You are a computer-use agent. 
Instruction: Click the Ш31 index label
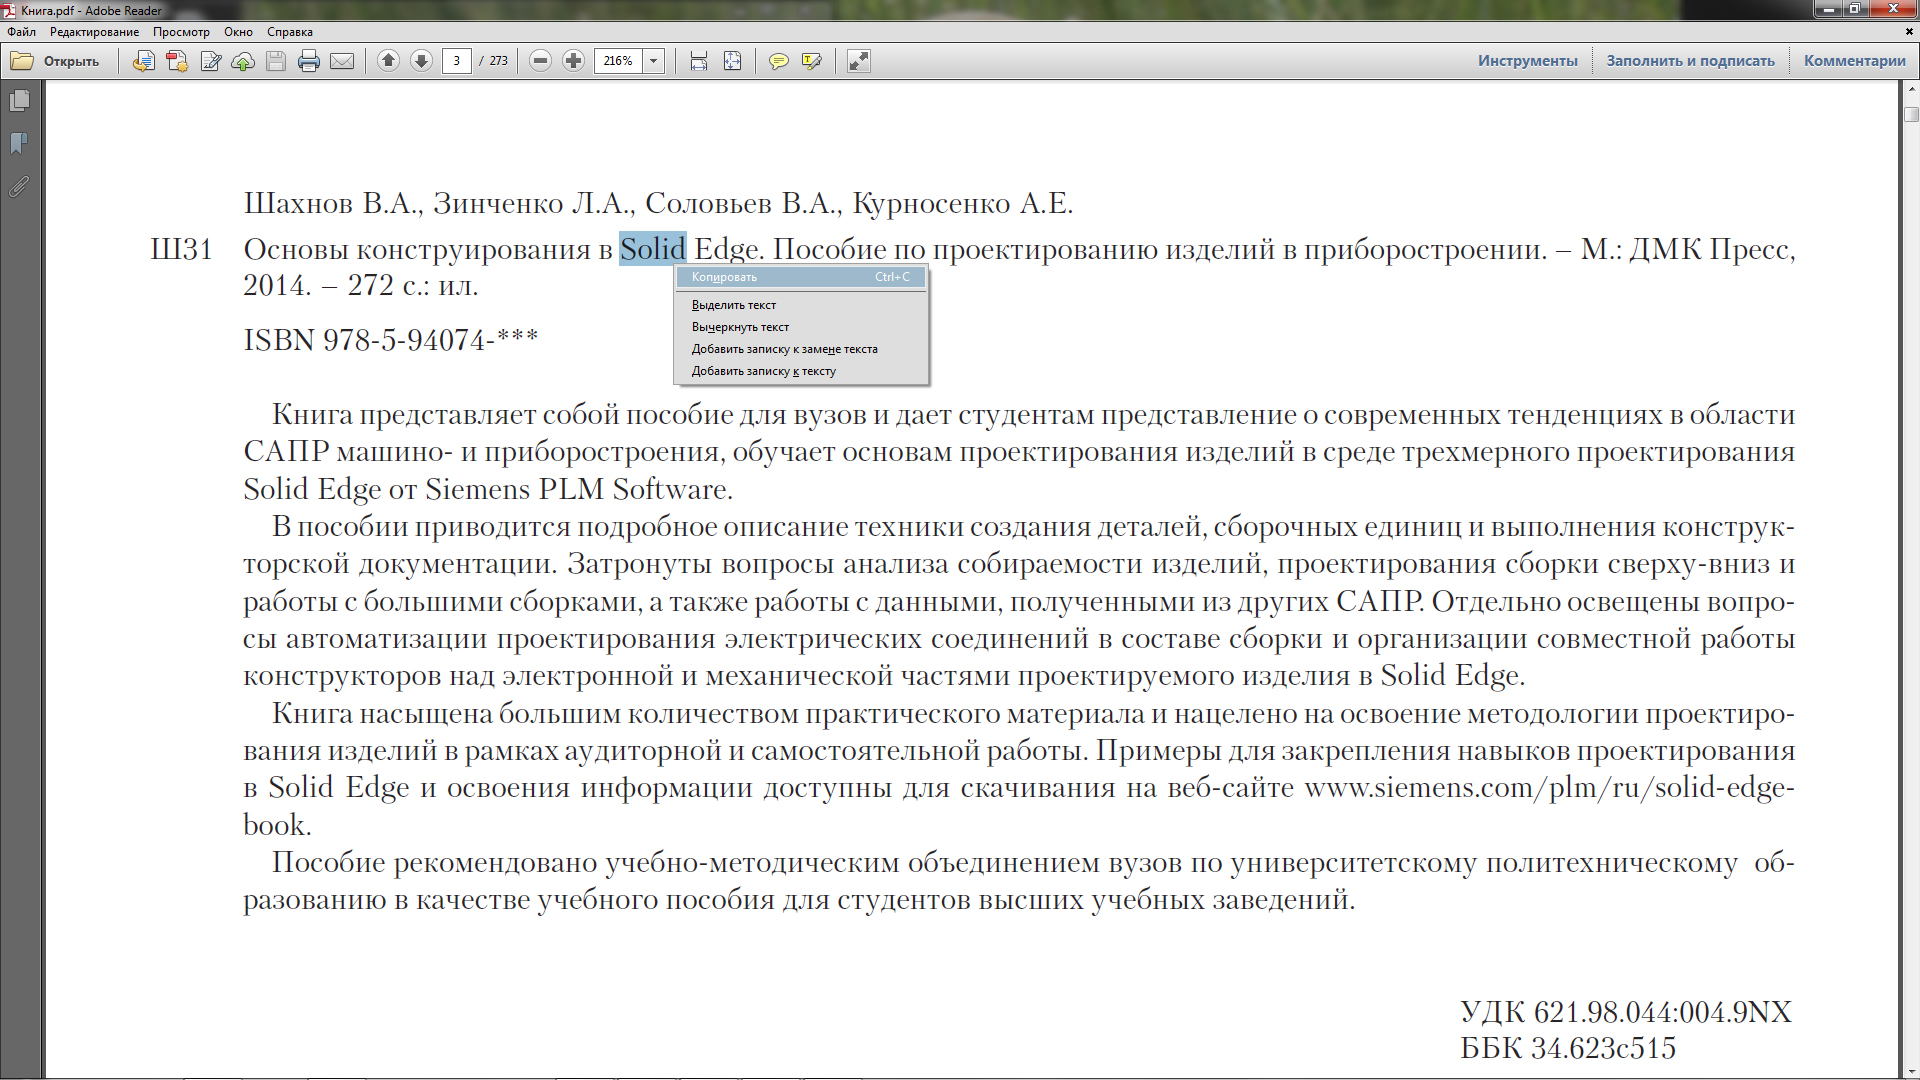coord(181,249)
